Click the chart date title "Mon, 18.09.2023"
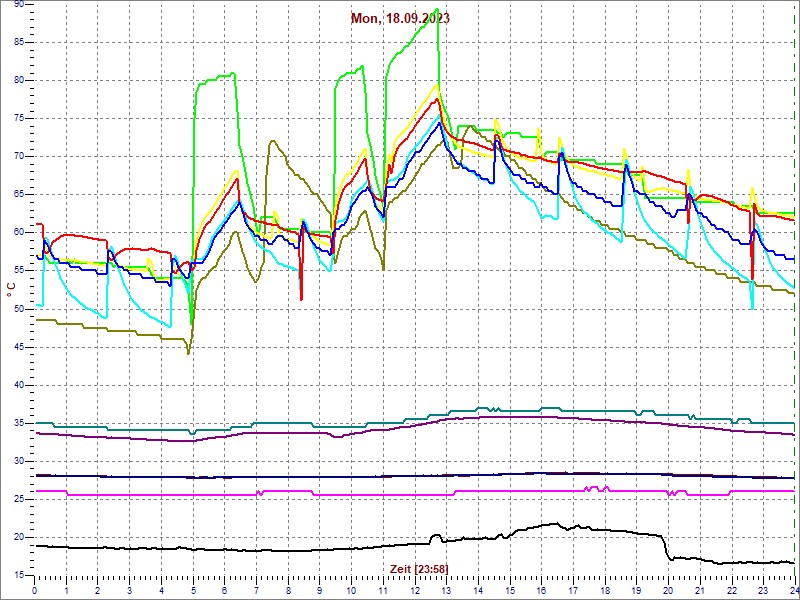The width and height of the screenshot is (800, 600). pyautogui.click(x=400, y=18)
